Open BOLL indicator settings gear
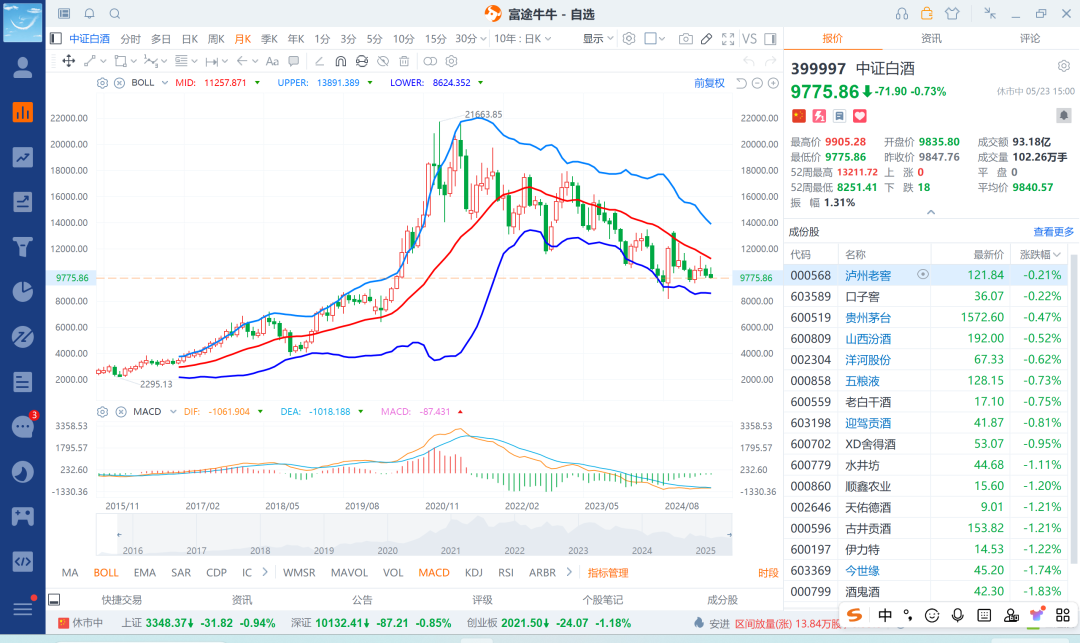1080x643 pixels. [103, 83]
